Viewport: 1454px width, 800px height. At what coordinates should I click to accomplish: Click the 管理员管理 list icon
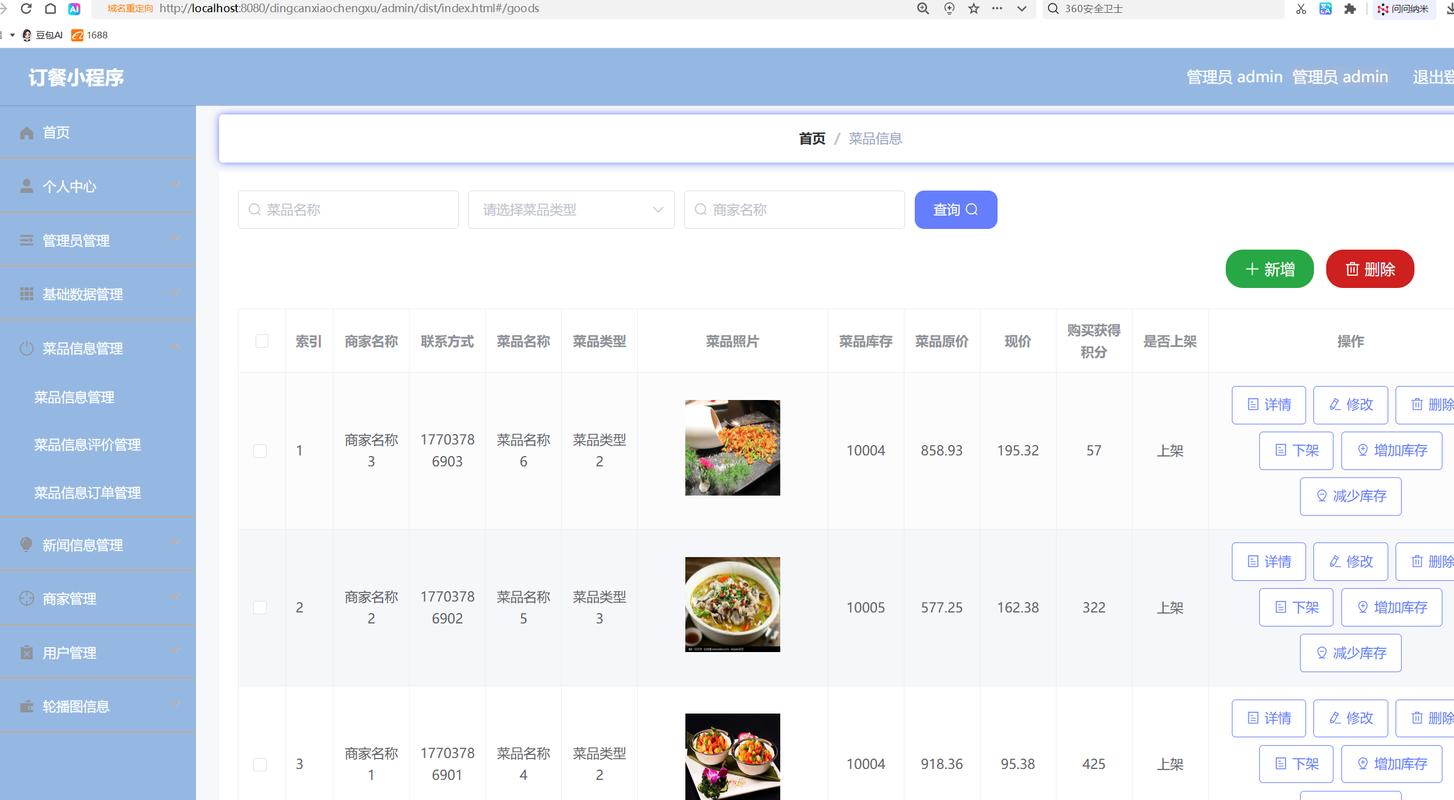[x=25, y=240]
